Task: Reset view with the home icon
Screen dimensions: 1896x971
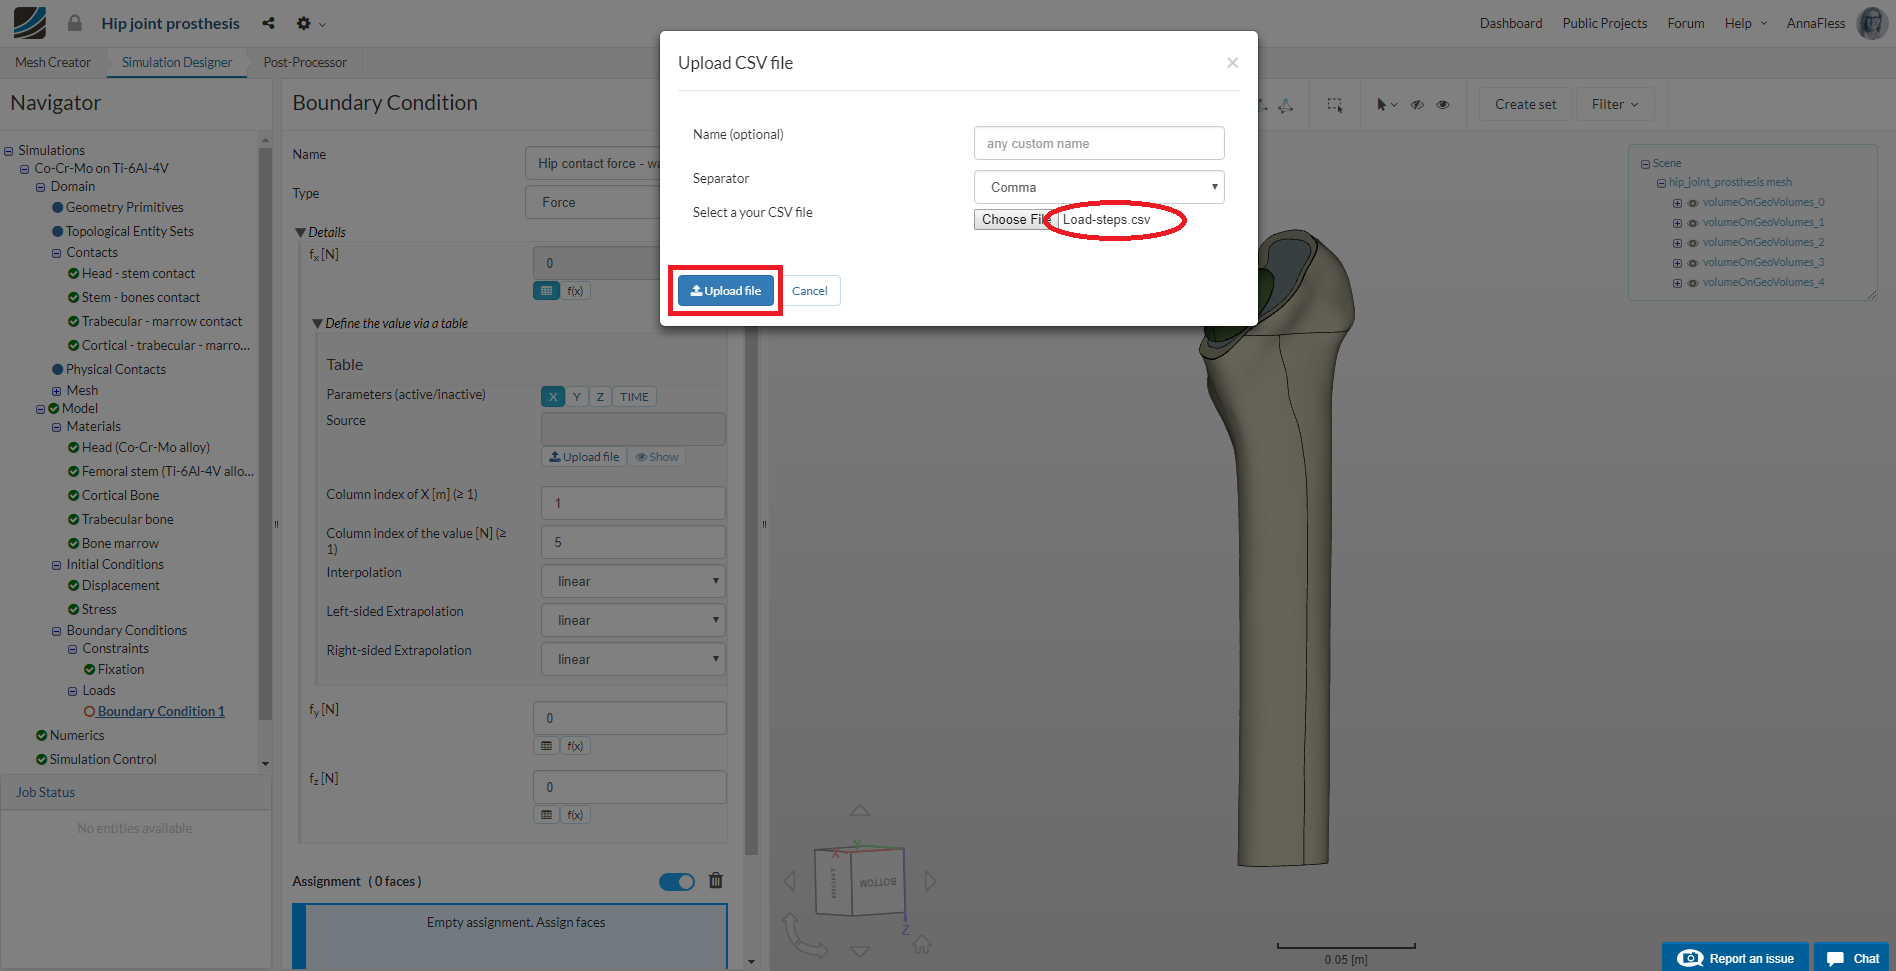Action: pos(922,944)
